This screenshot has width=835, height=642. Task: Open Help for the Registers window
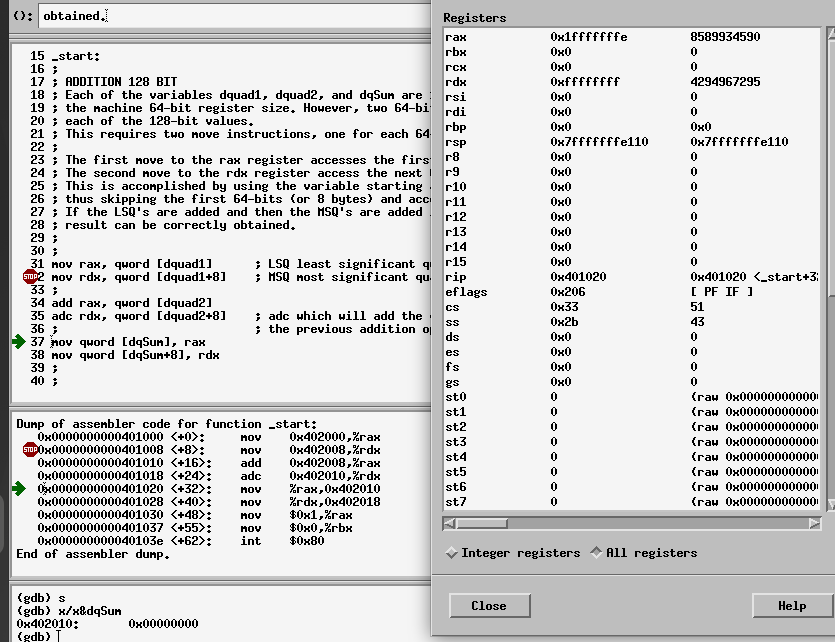click(792, 606)
